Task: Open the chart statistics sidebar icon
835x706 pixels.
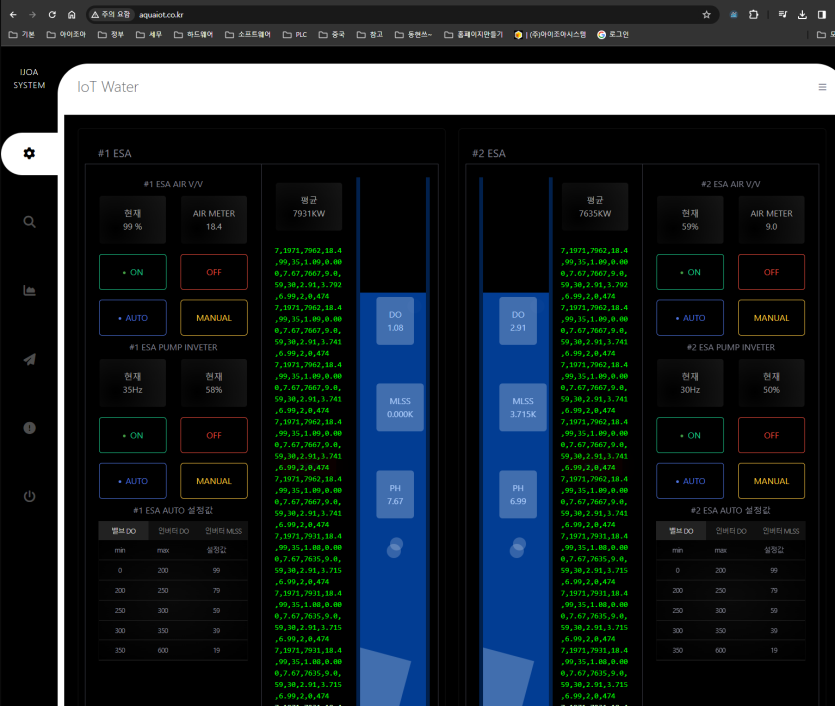Action: point(29,290)
